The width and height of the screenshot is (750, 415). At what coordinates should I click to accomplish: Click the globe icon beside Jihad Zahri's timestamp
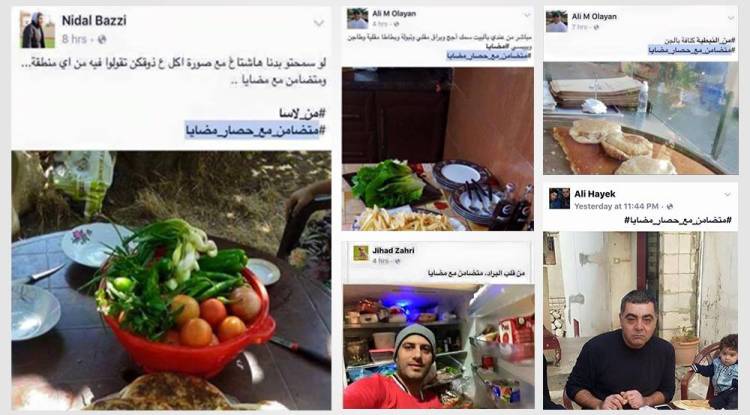click(397, 261)
